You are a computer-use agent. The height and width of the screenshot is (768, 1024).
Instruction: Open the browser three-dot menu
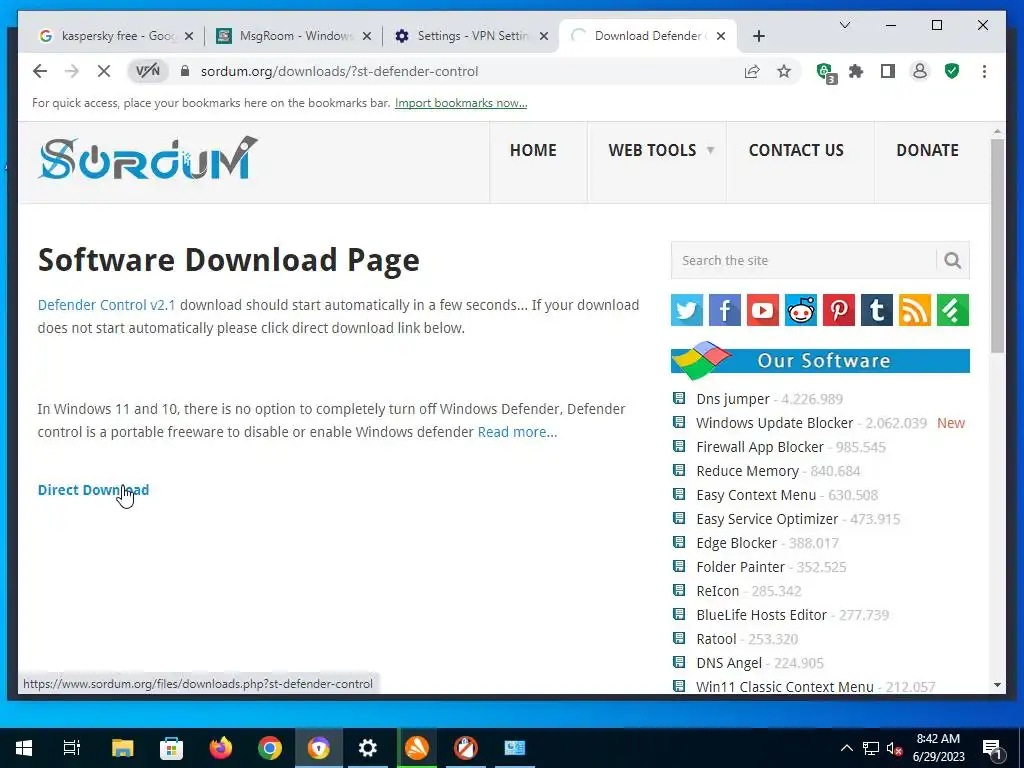[984, 71]
